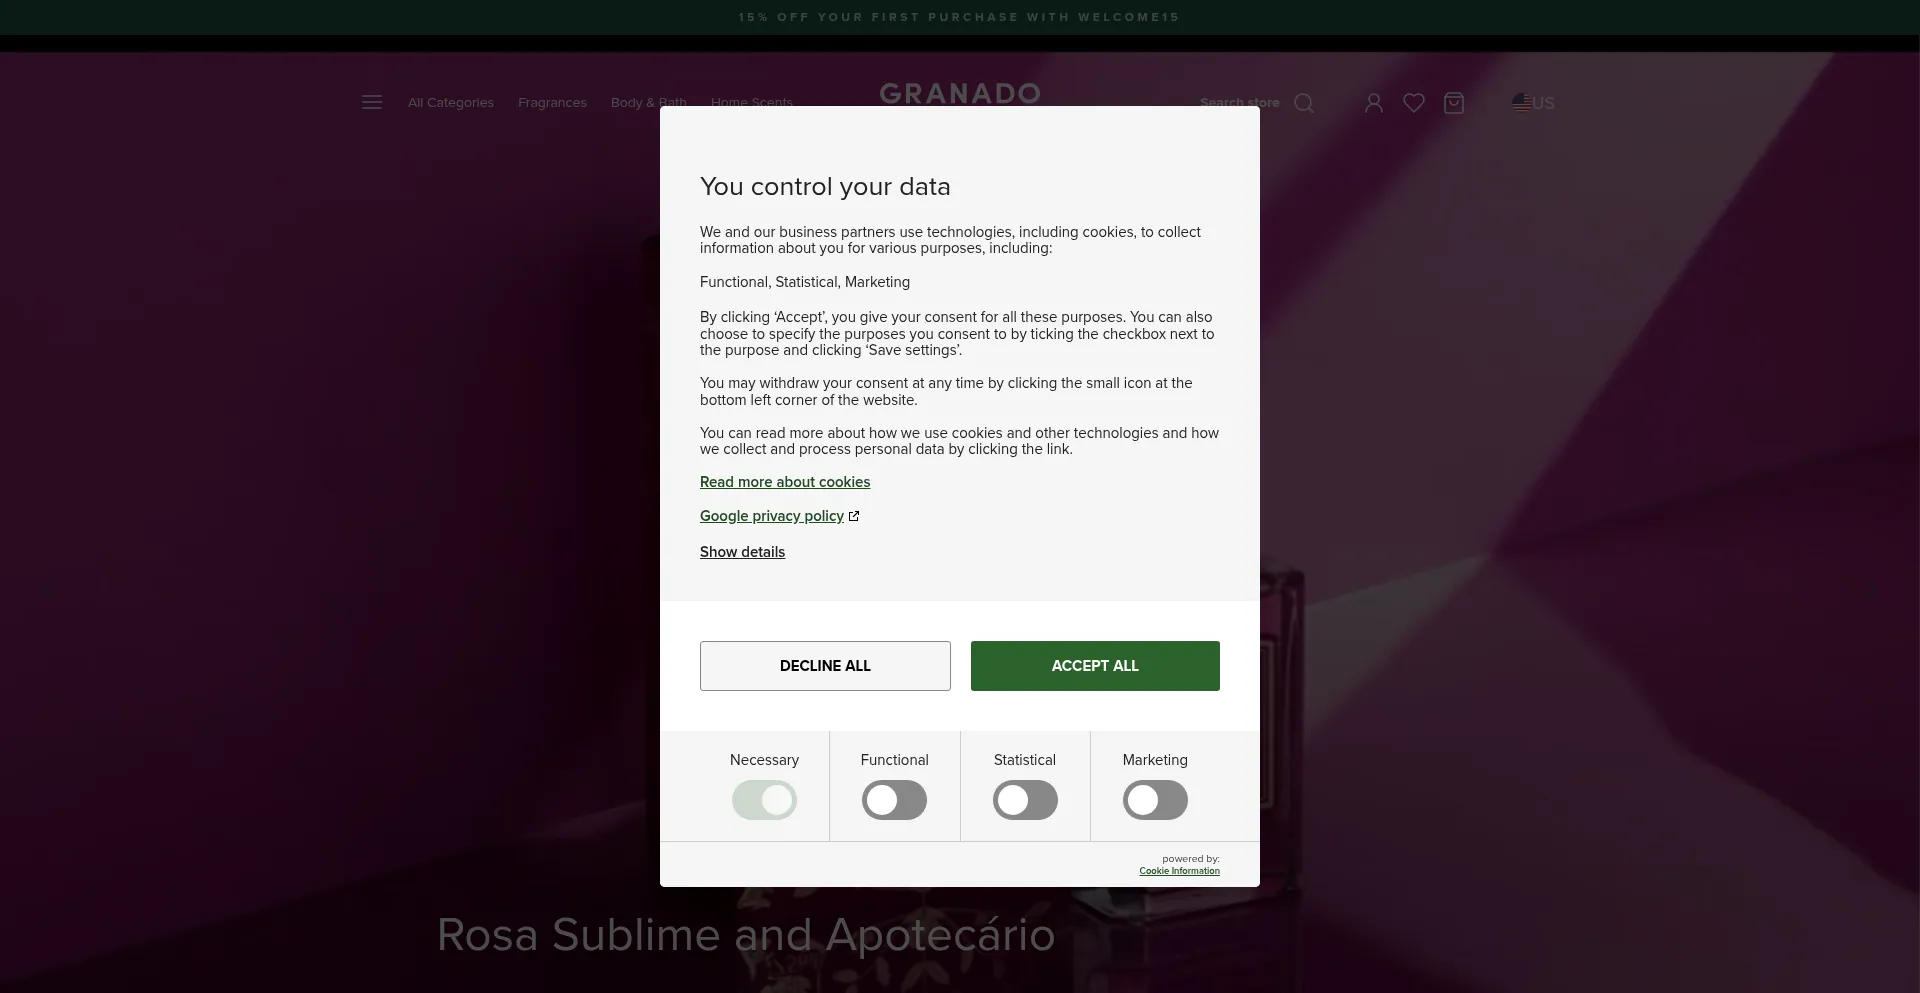Open the user account icon

click(x=1374, y=103)
